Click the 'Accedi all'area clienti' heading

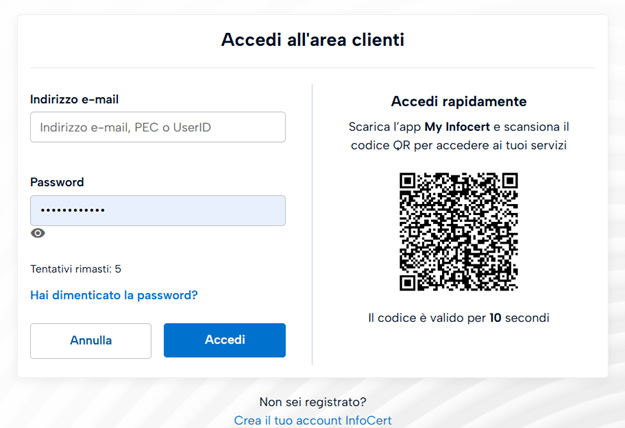(x=312, y=40)
